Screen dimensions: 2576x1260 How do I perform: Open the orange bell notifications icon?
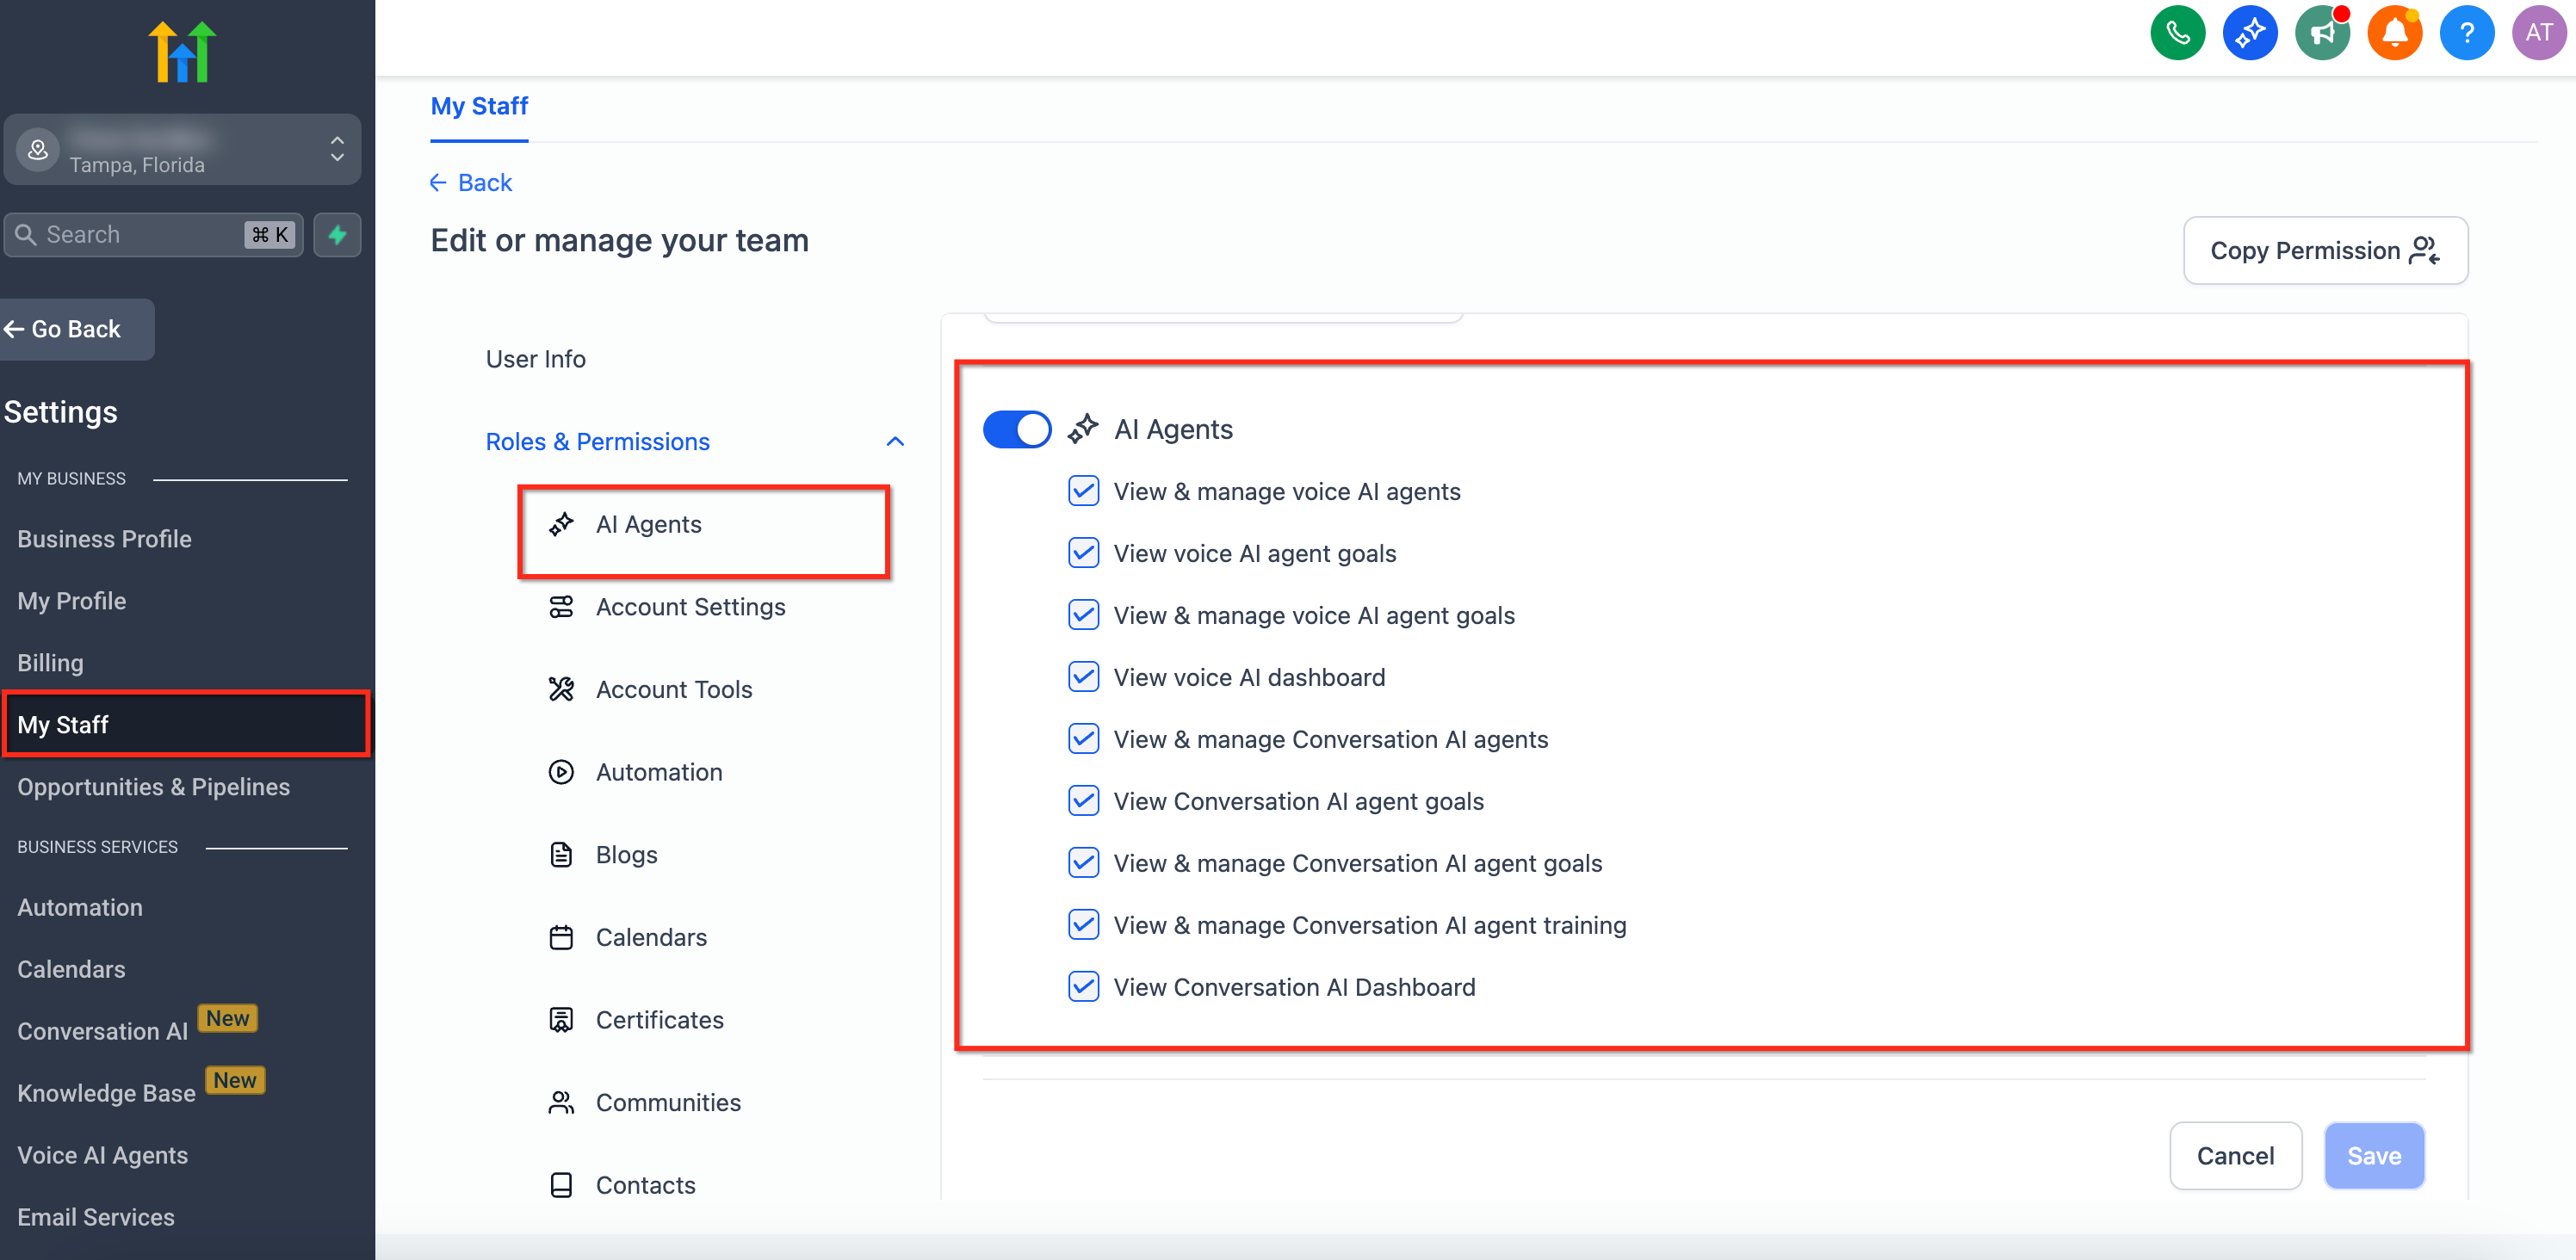[2394, 33]
